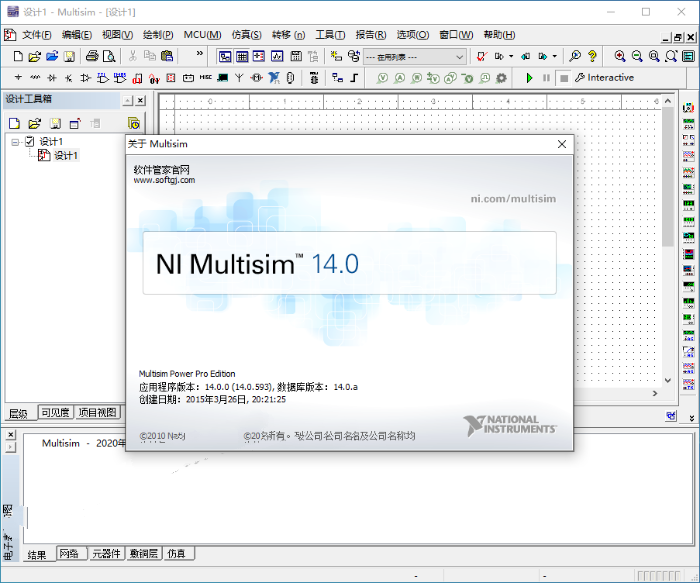The image size is (700, 583).
Task: Expand instruments toolbar chevron at bottom right
Action: 692,418
